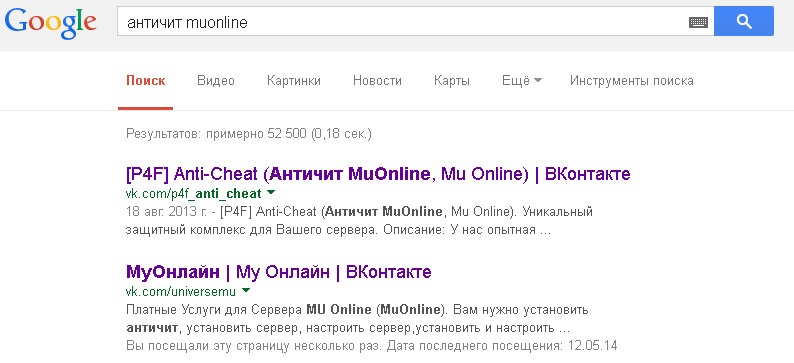Switch to the Карты tab

(x=452, y=80)
